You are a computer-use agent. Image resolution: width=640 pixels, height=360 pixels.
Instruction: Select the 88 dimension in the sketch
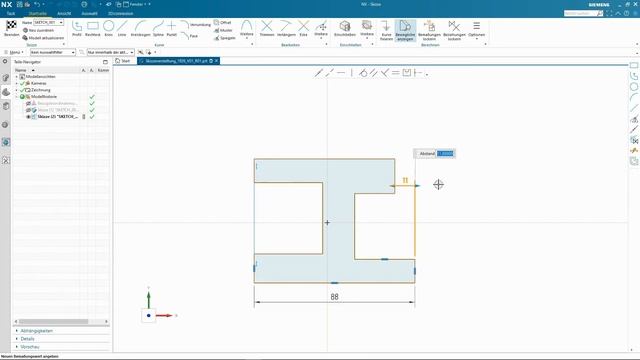334,297
